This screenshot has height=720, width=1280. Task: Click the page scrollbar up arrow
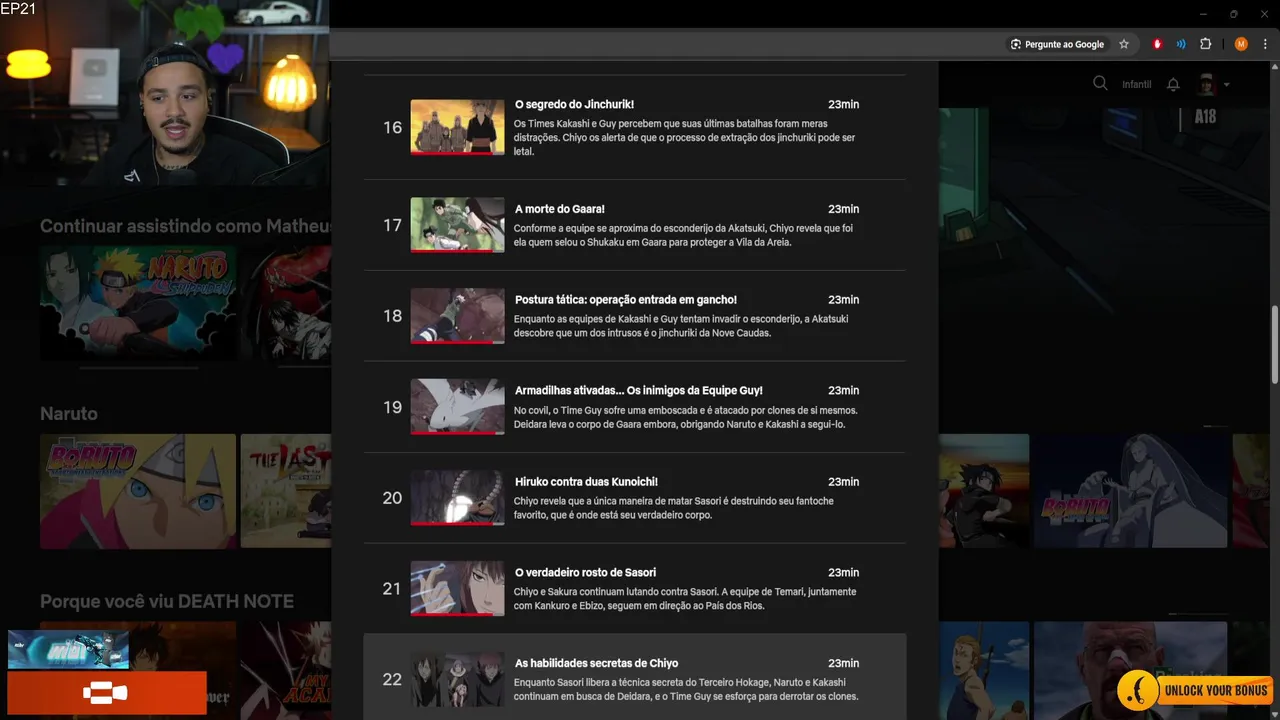click(1273, 68)
